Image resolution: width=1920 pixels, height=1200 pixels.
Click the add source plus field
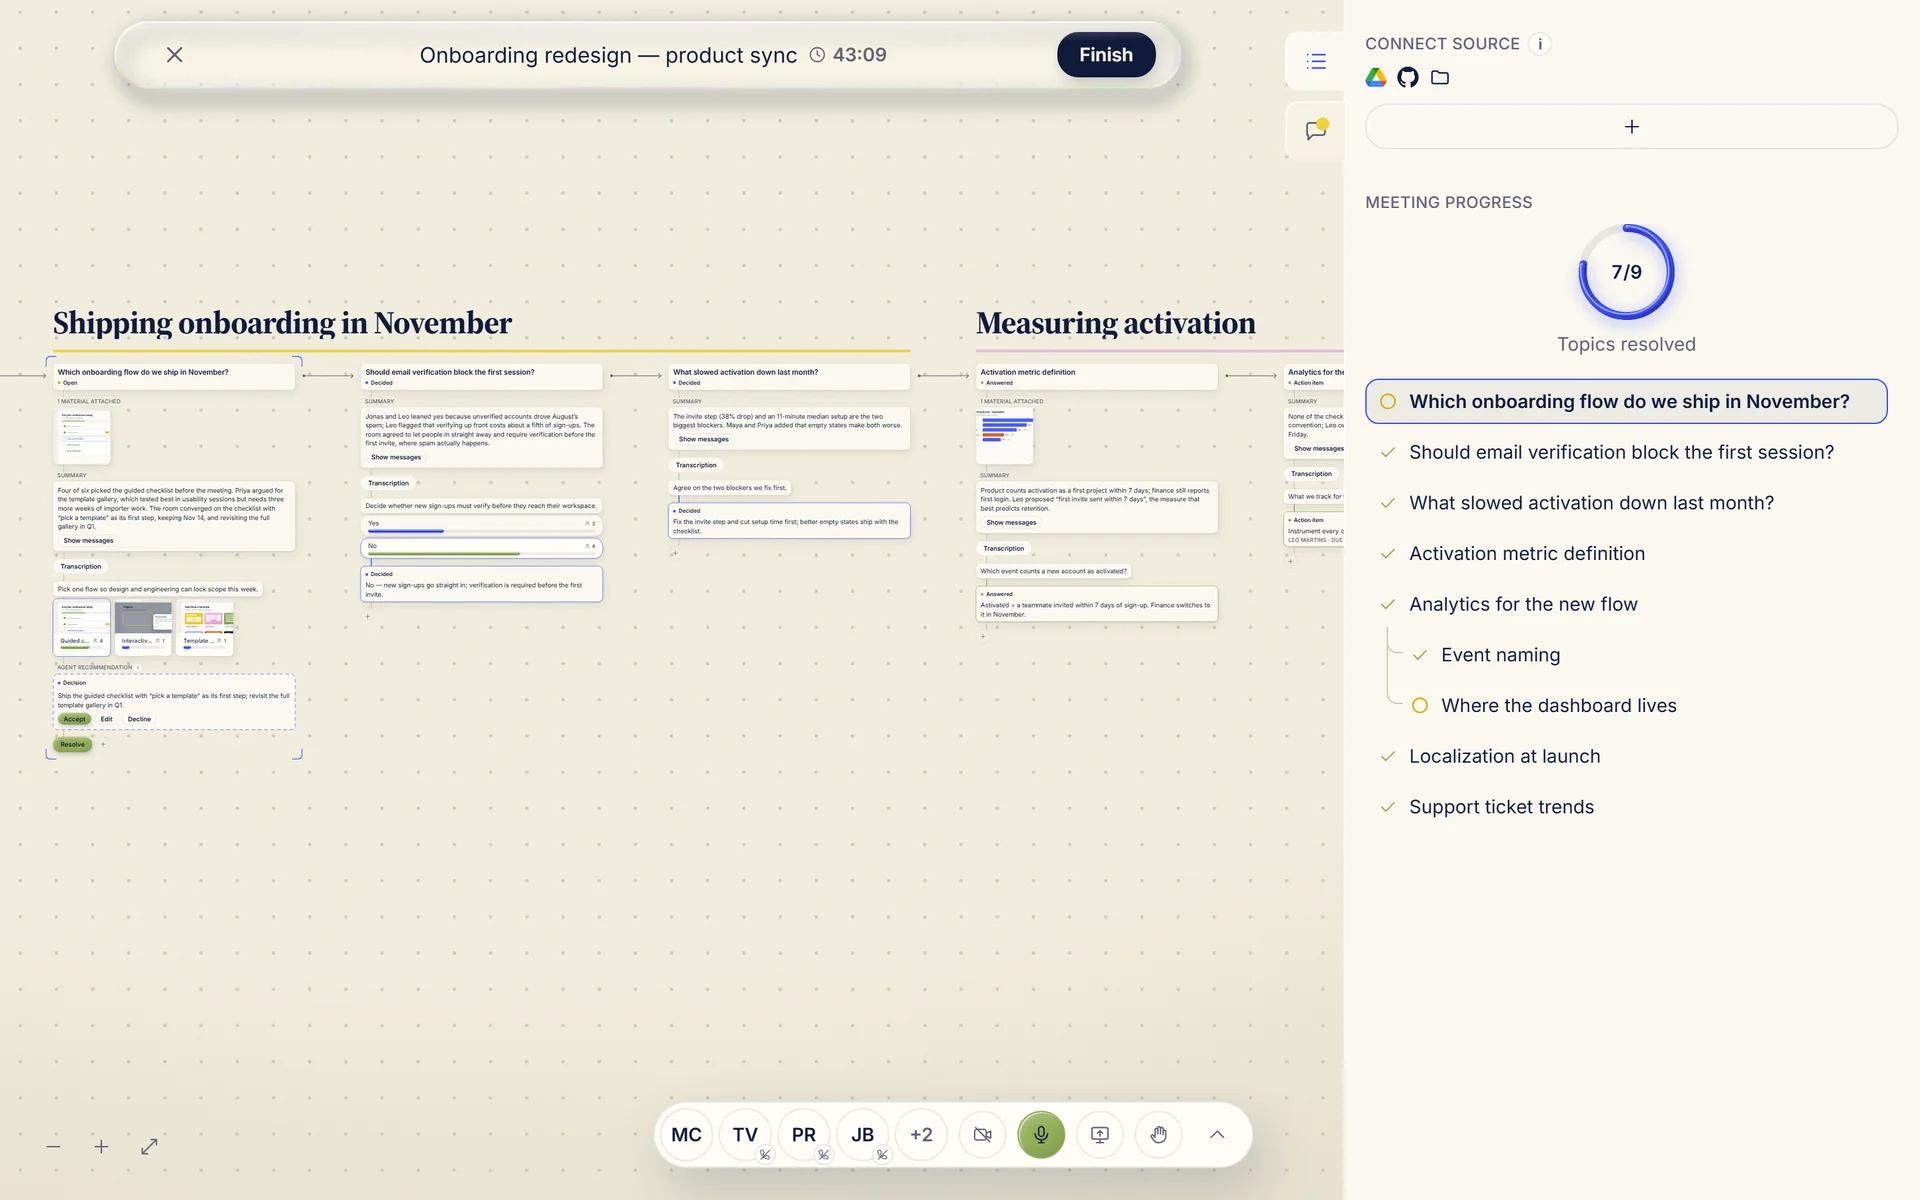(x=1631, y=127)
